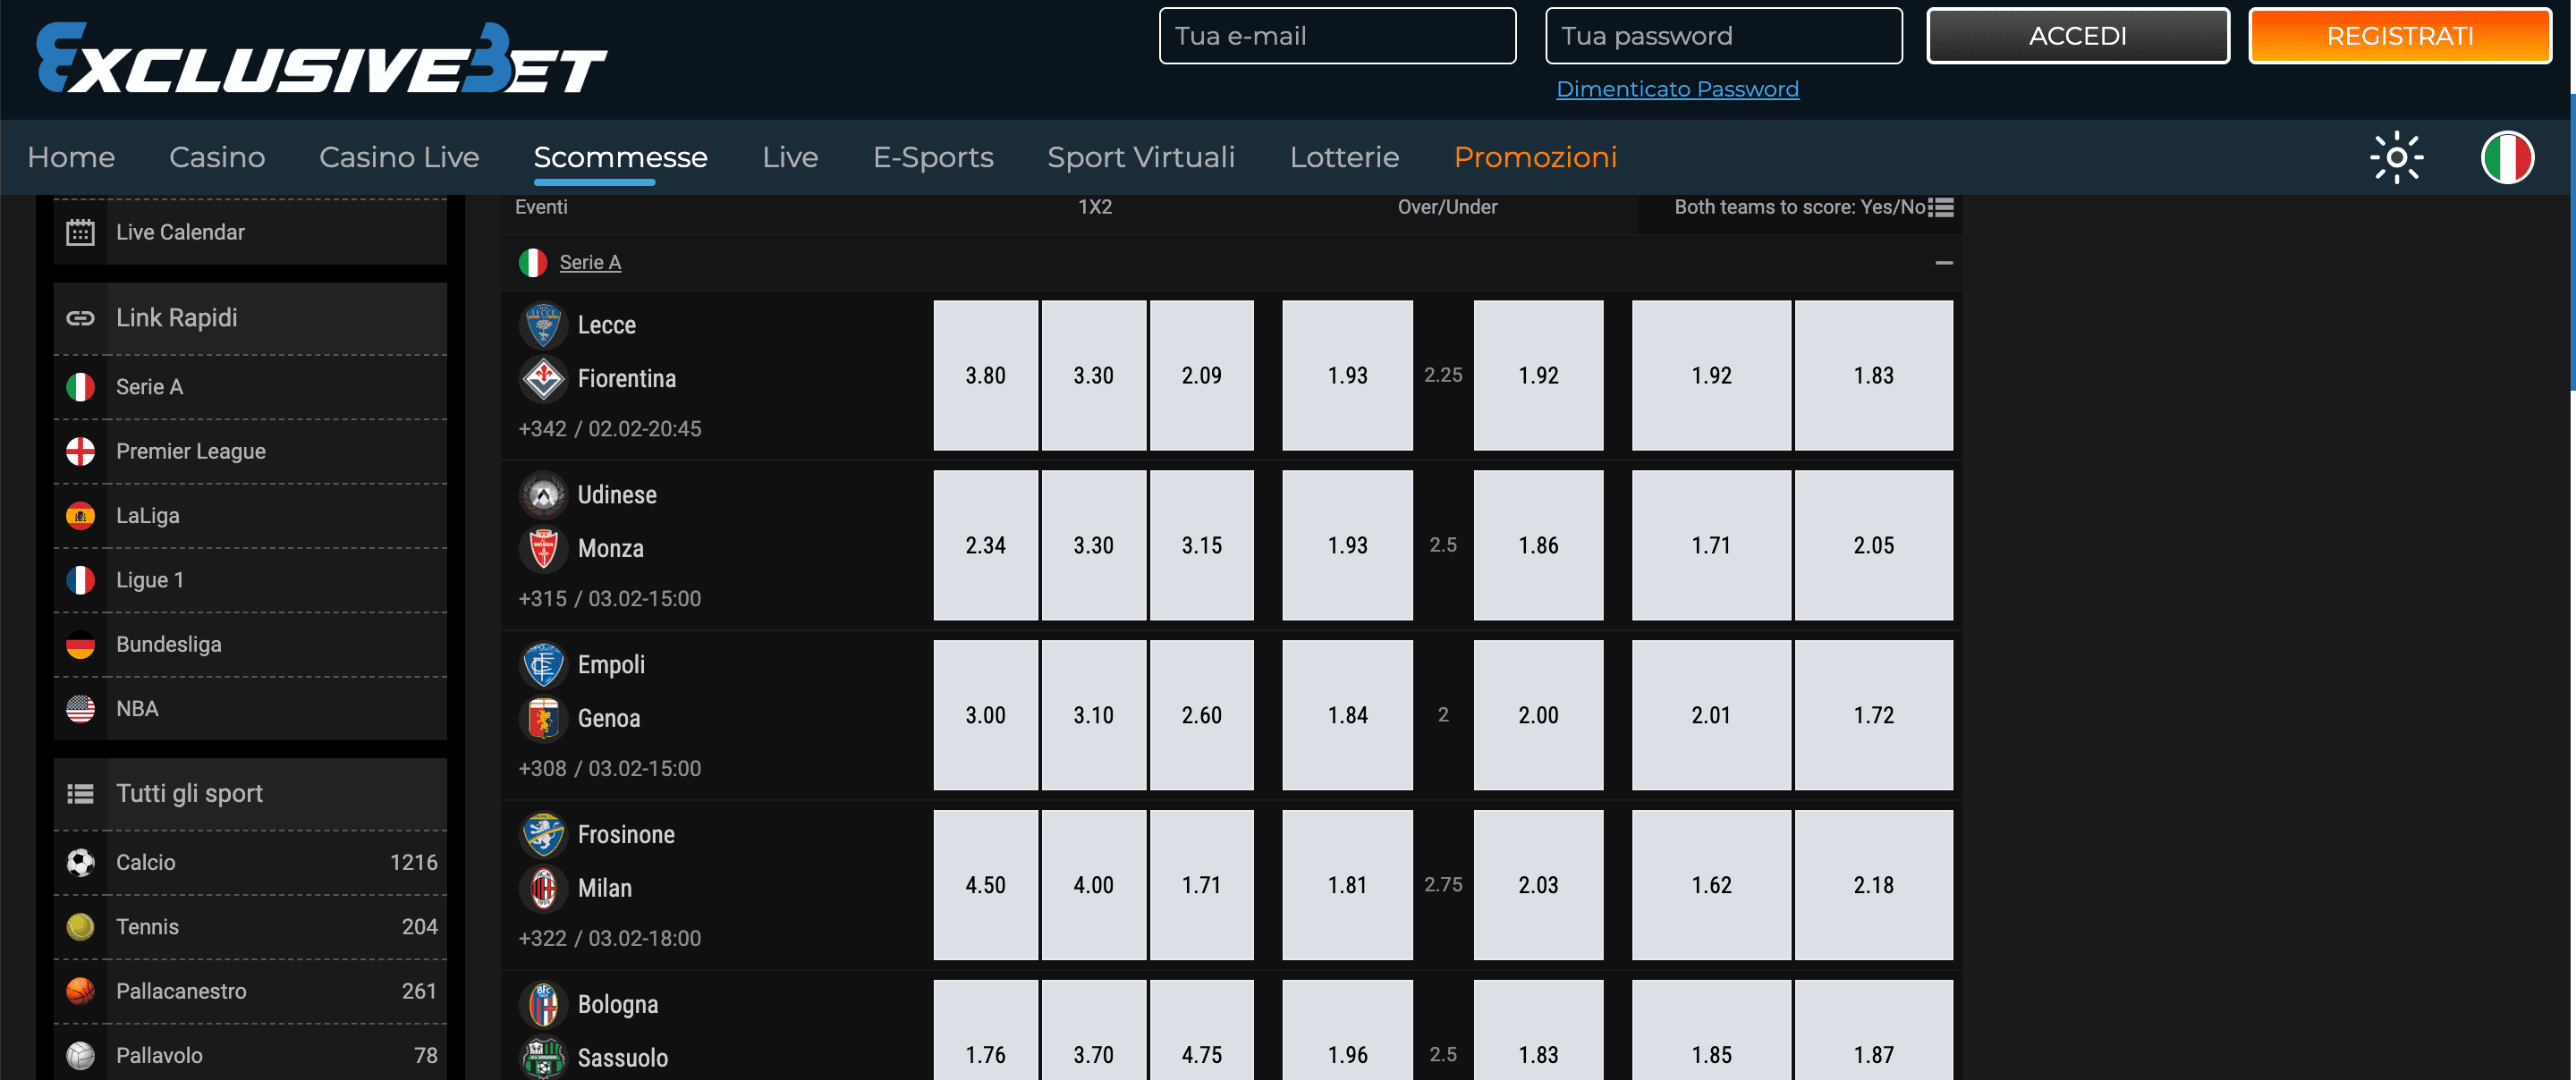Click the Tennis ball icon
Screen dimensions: 2576x1080
[x=80, y=927]
